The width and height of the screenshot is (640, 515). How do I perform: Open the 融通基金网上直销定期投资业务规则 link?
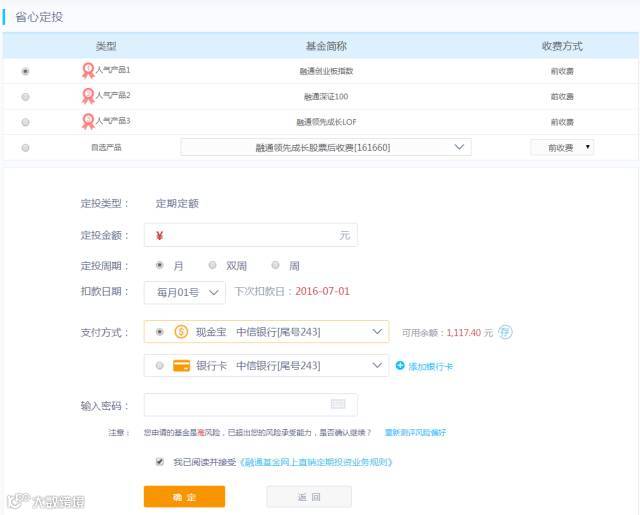(316, 462)
